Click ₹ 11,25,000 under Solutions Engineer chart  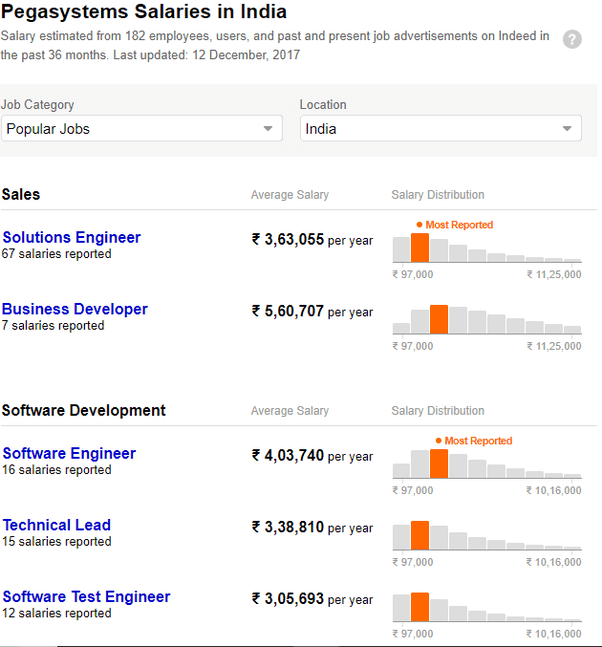(554, 274)
